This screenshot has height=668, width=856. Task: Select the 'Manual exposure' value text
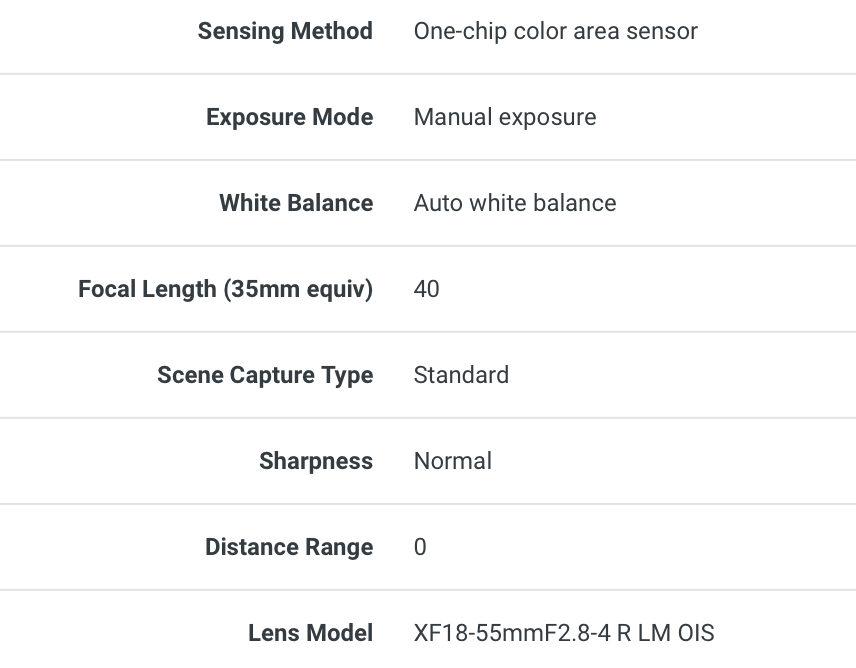point(504,117)
